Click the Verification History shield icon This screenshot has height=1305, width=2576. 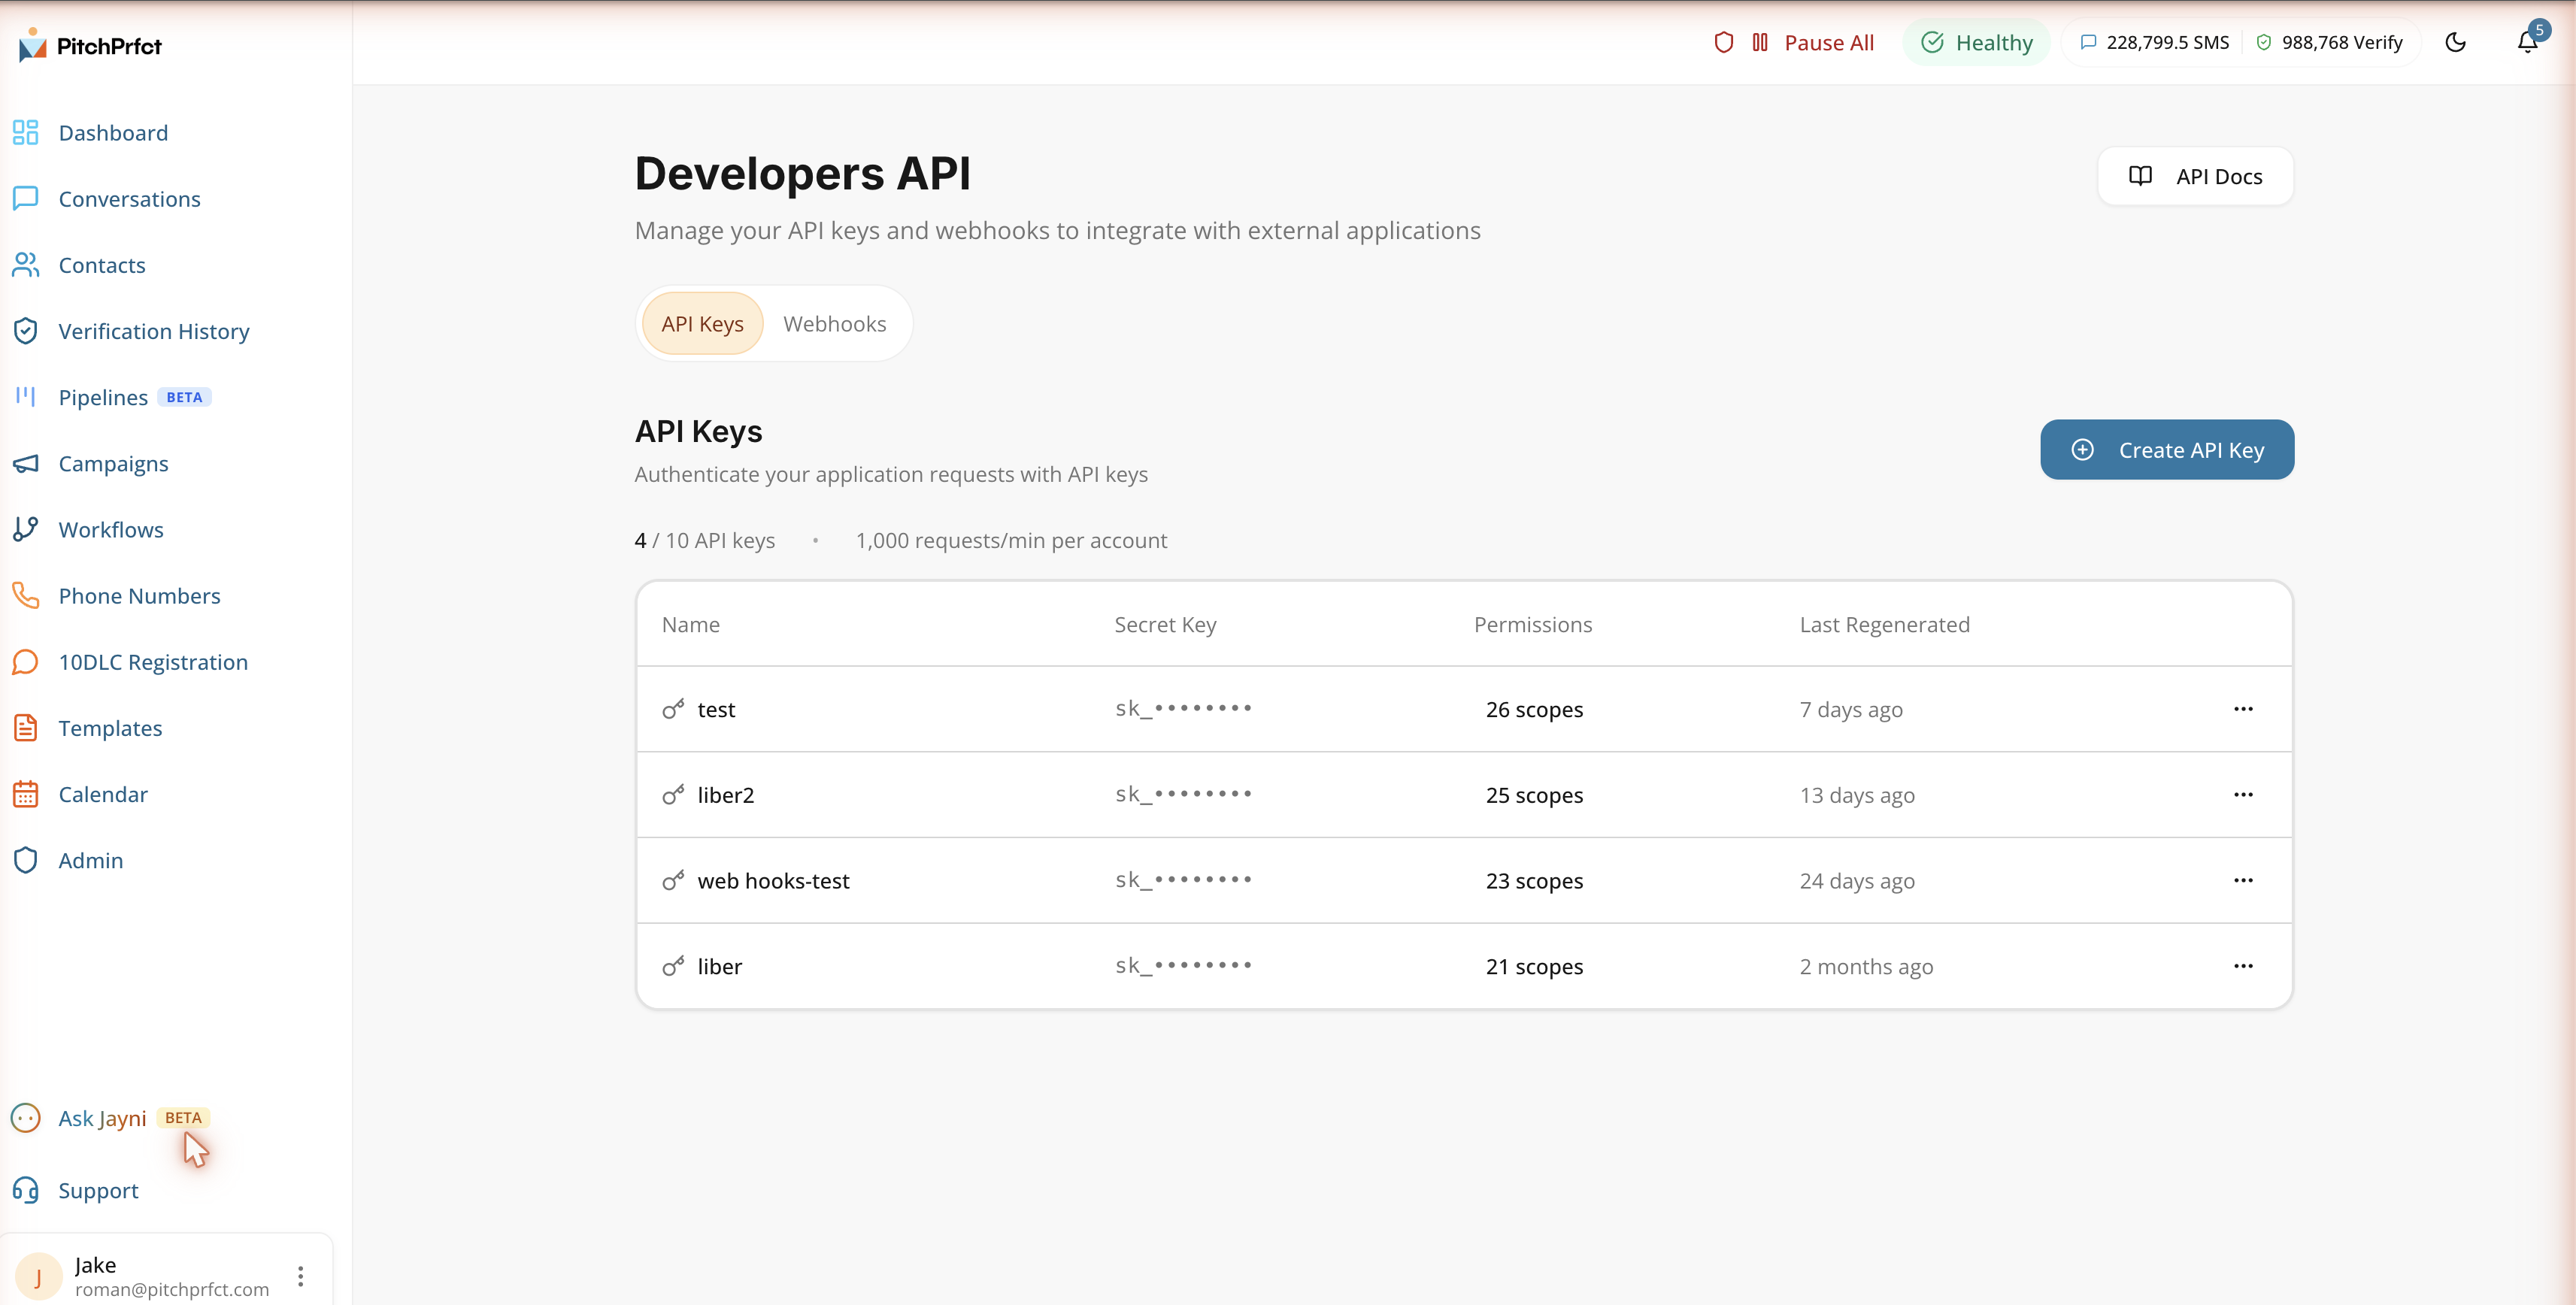[x=26, y=330]
